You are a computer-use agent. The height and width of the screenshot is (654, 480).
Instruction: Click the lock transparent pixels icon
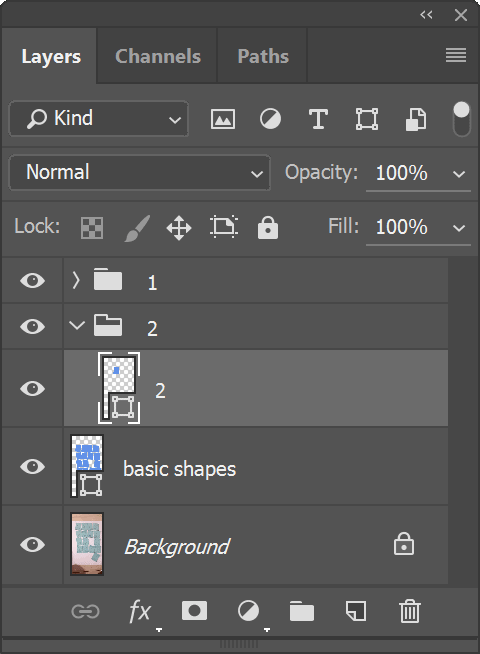click(x=92, y=228)
